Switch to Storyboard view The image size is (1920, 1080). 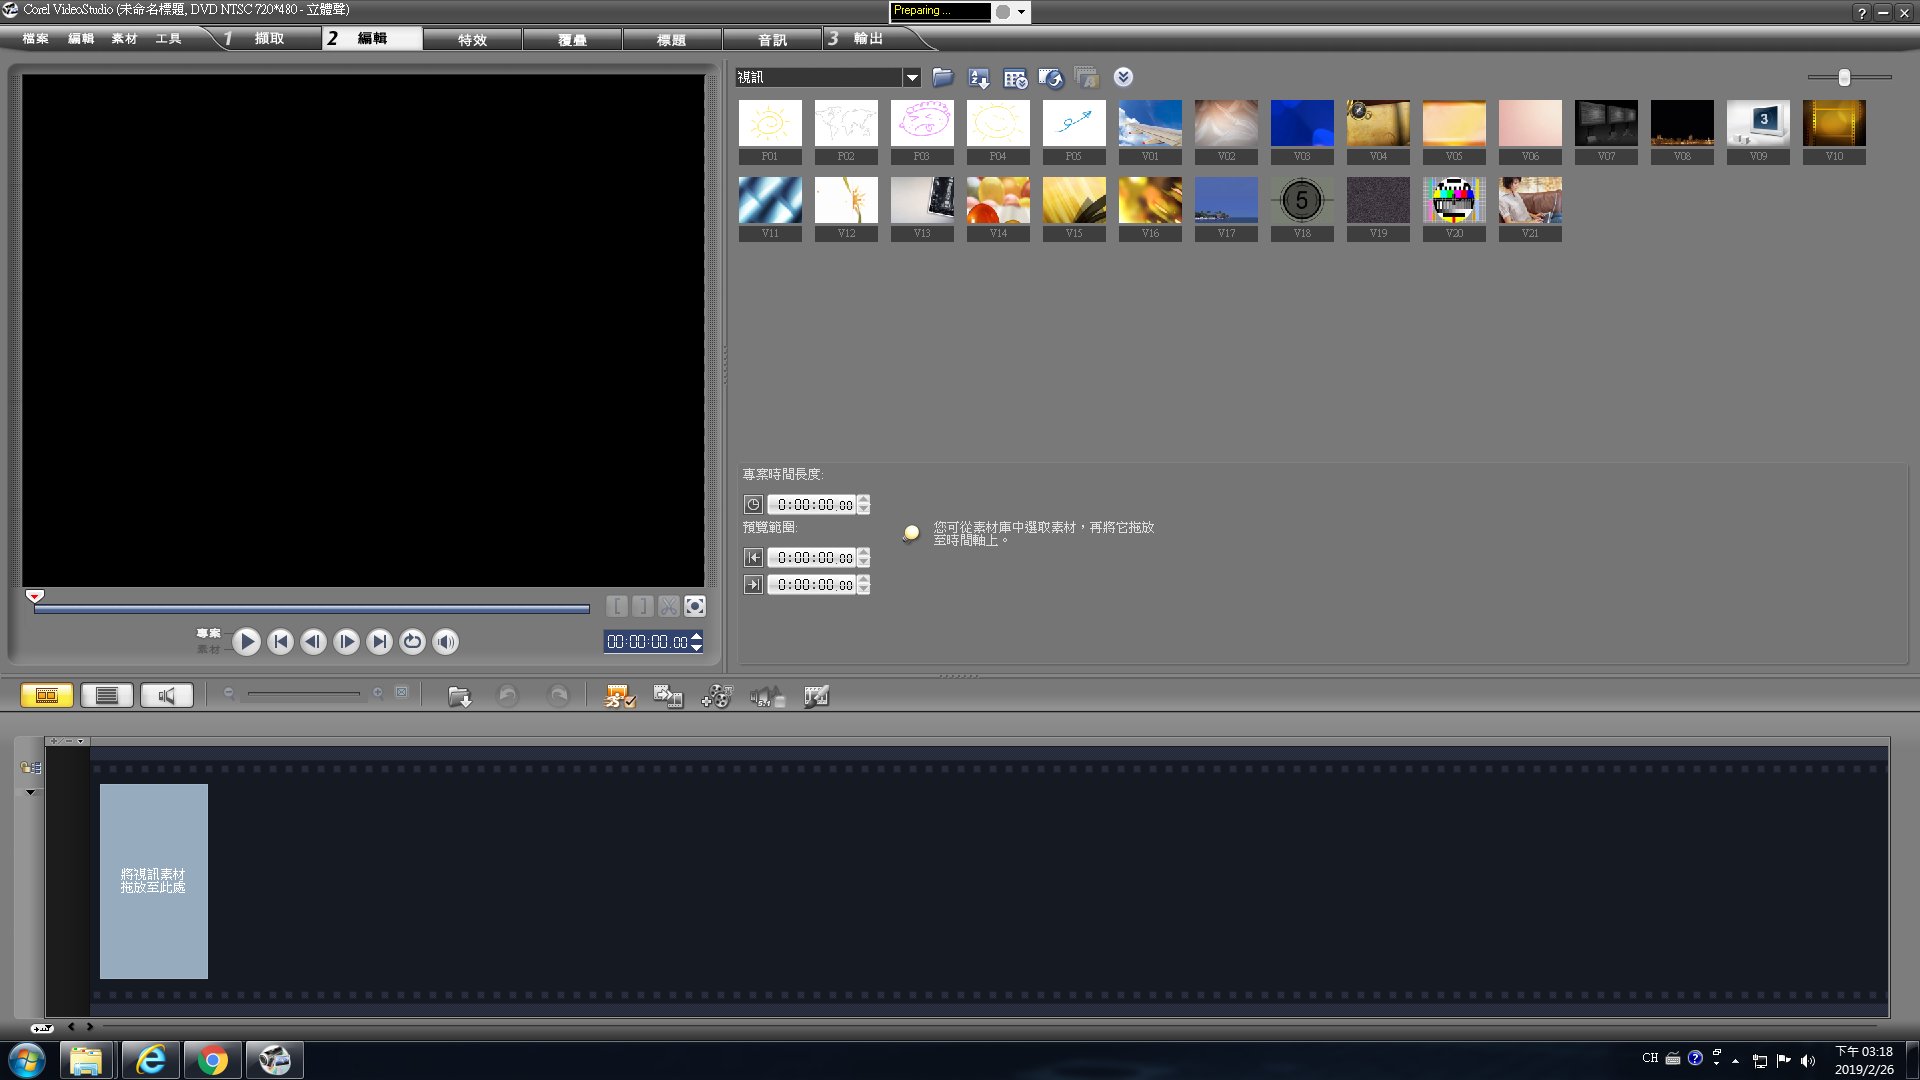coord(47,695)
